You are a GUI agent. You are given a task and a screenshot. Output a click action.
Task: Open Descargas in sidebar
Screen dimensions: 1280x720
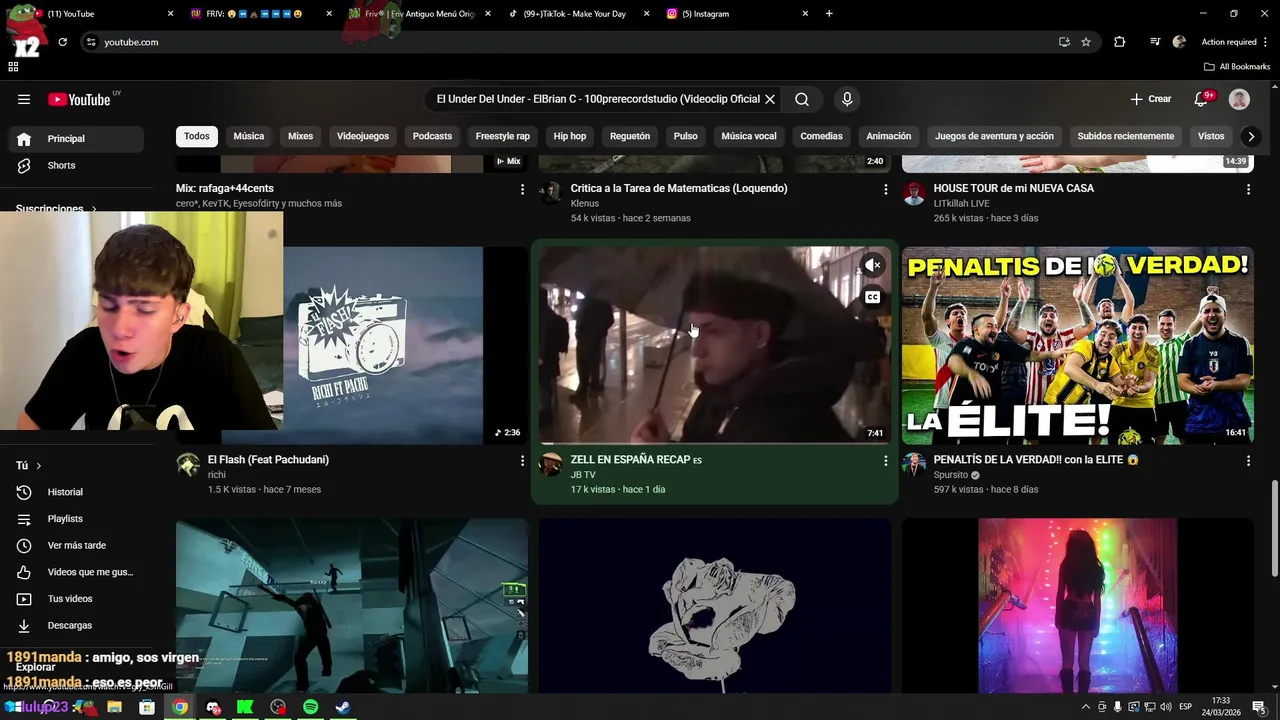coord(76,625)
